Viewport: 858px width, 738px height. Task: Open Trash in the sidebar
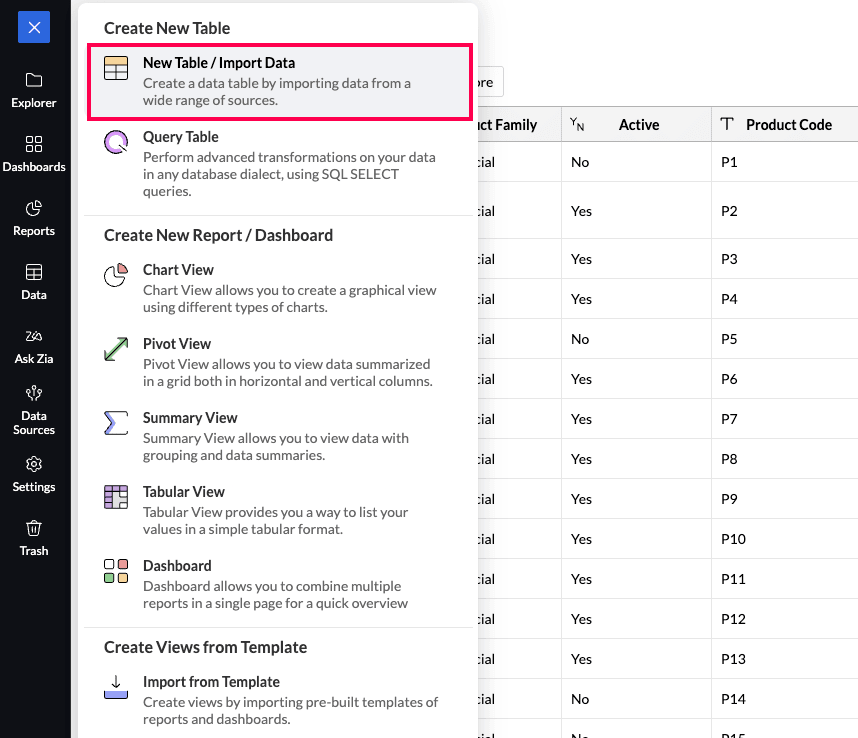point(34,539)
